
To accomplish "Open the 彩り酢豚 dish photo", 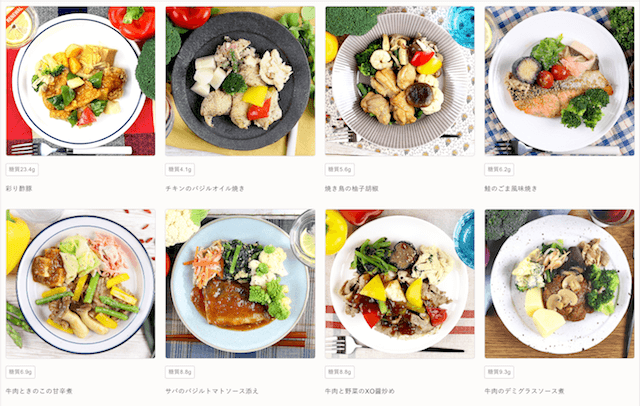I will click(80, 81).
